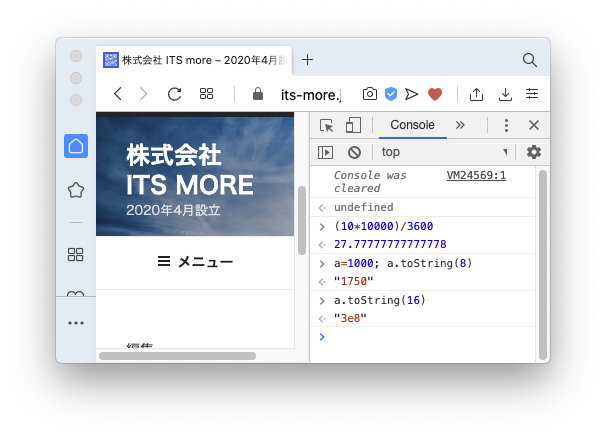Open the downloads icon in the toolbar
This screenshot has width=606, height=437.
pos(505,94)
